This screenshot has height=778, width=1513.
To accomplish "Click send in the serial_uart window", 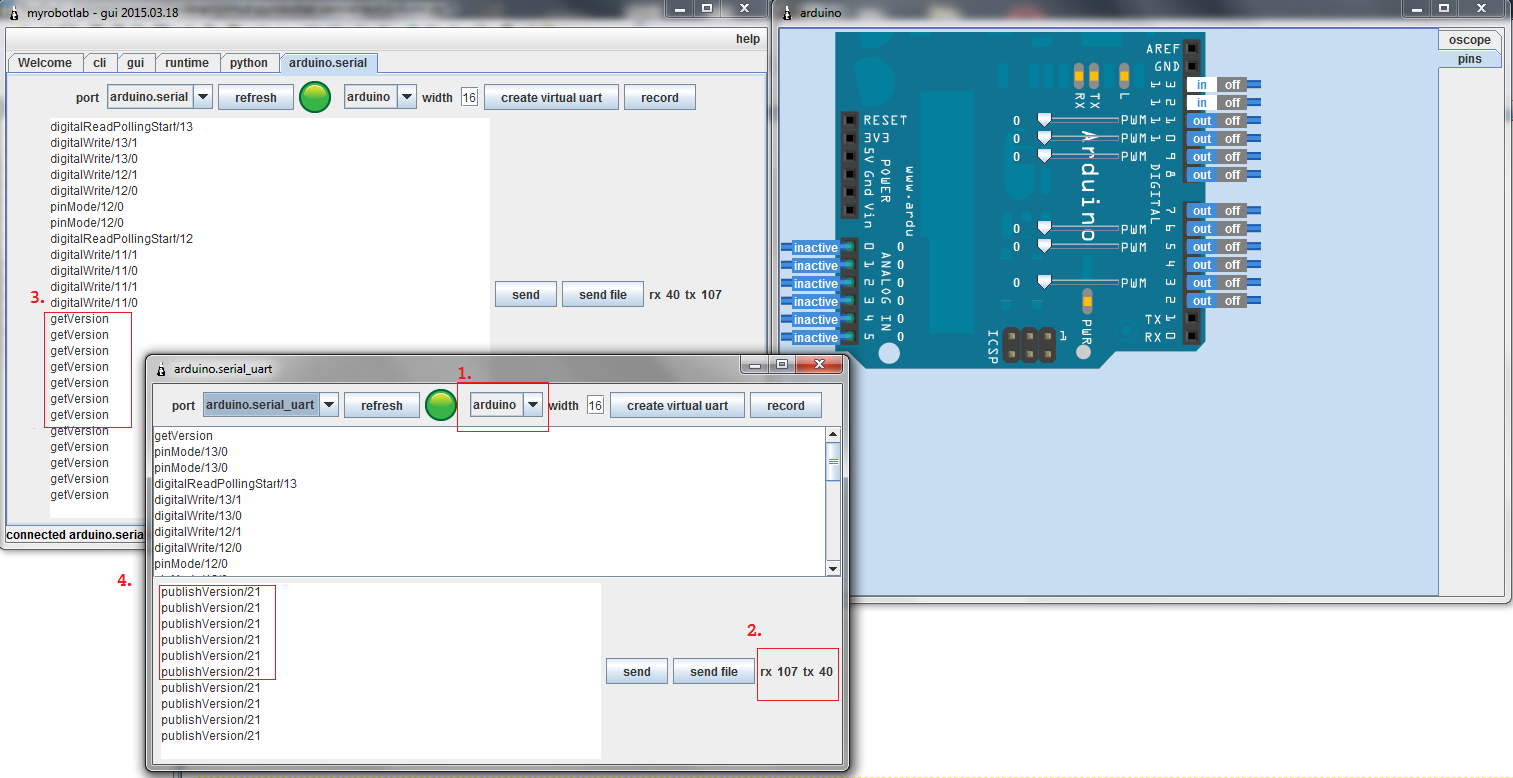I will pos(637,672).
